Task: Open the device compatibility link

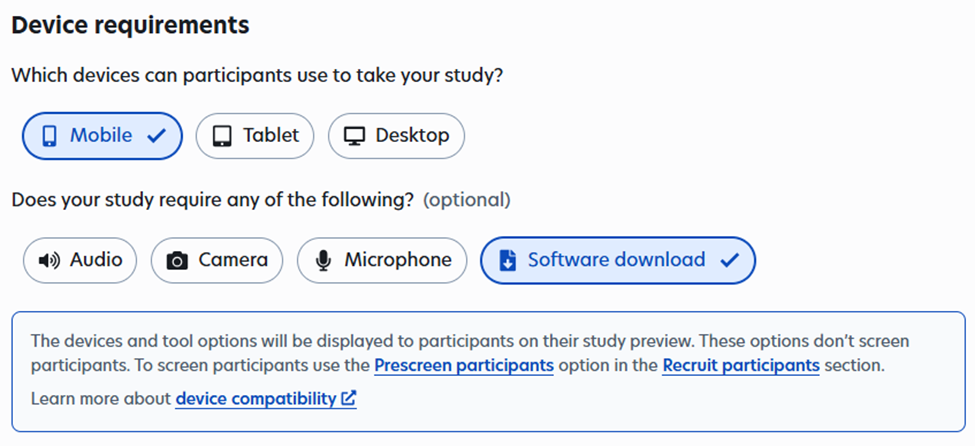Action: 256,399
